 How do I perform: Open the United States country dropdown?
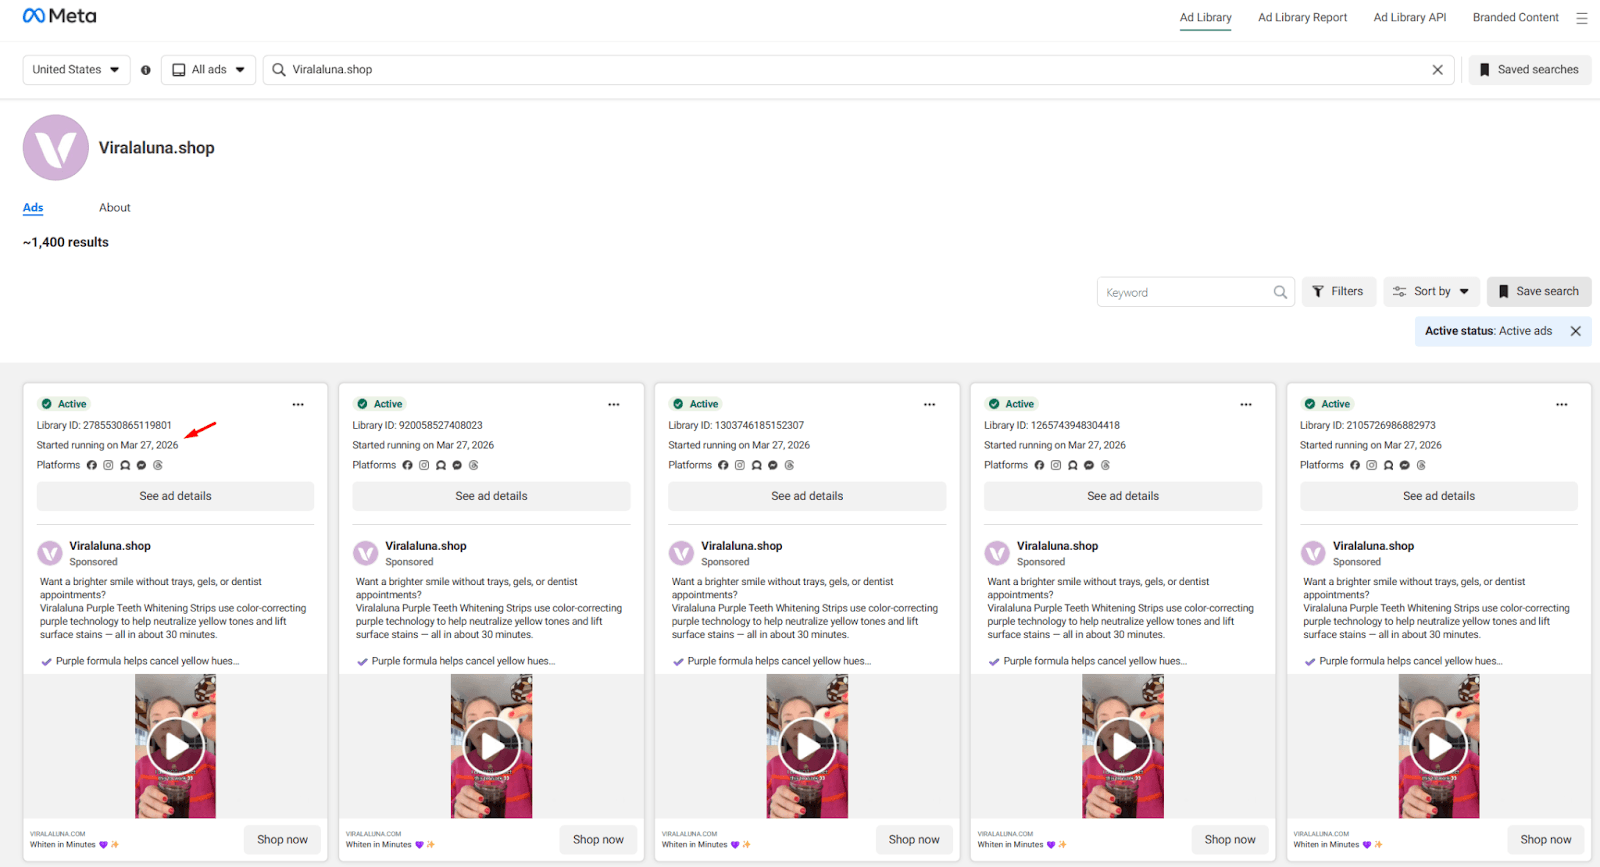(x=76, y=70)
